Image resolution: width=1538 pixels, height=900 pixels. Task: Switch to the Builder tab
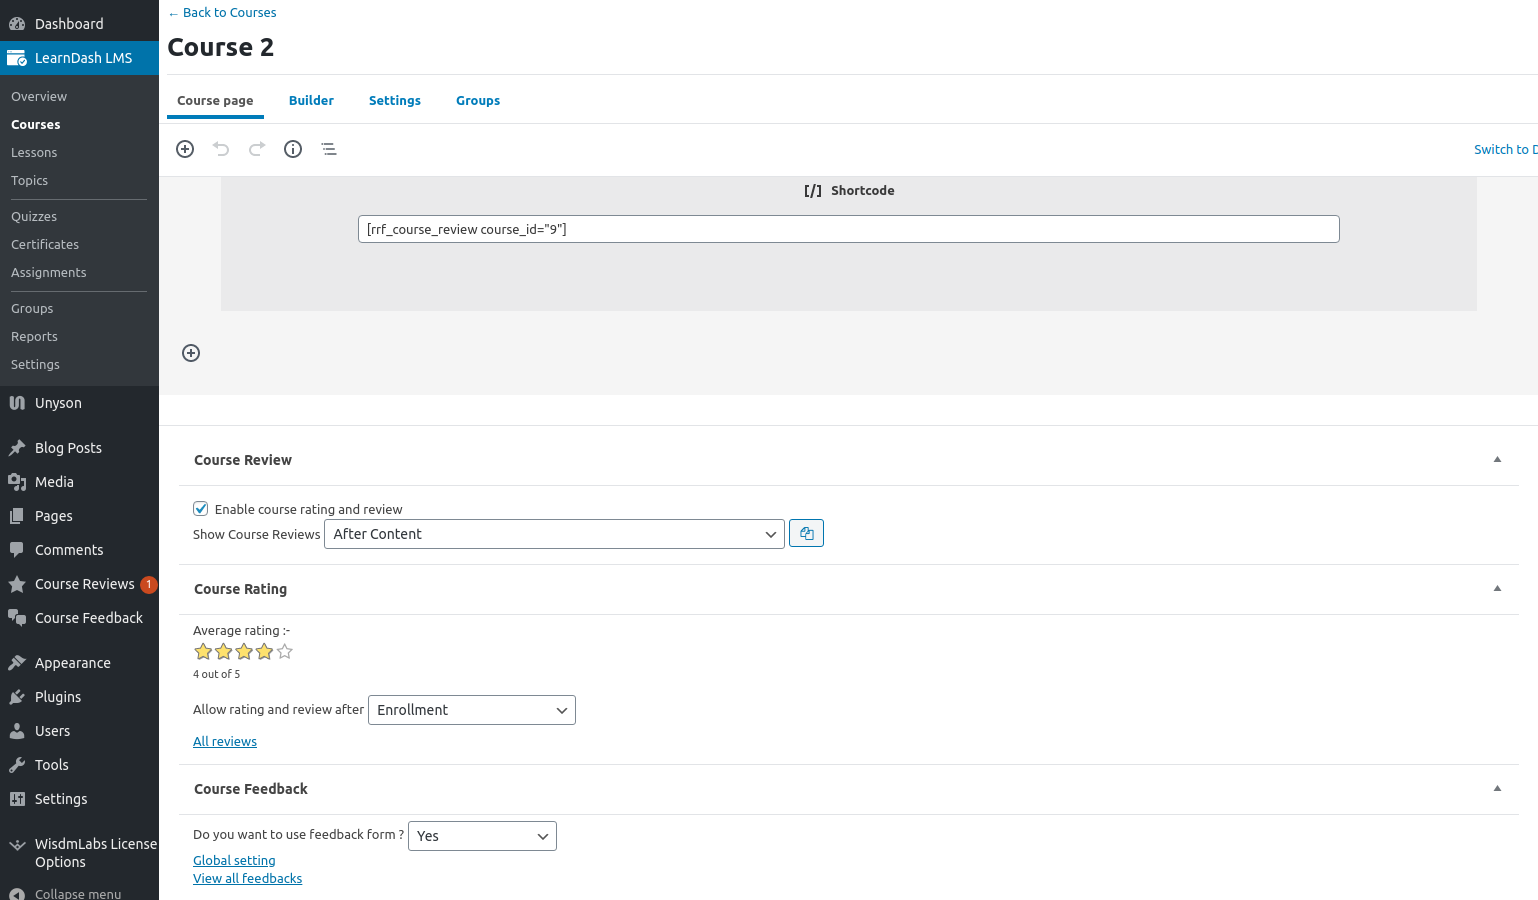[311, 101]
